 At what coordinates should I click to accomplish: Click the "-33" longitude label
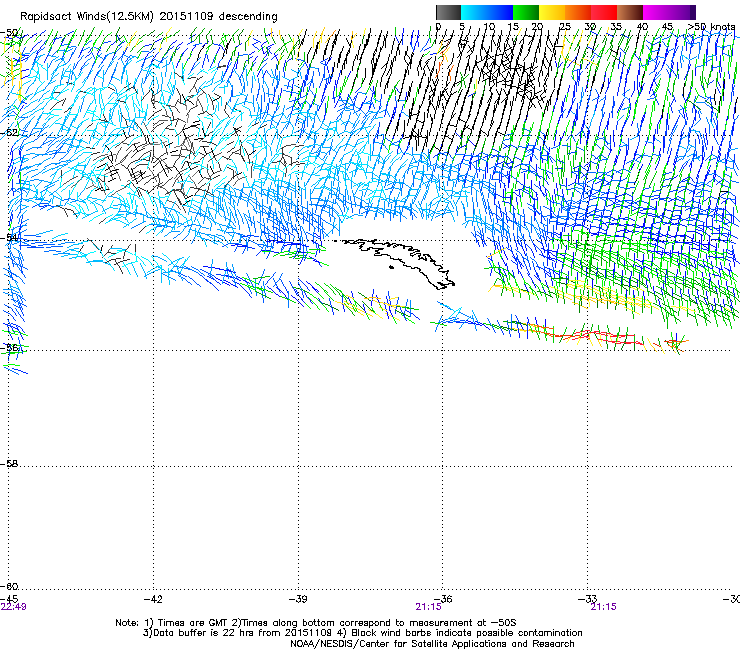tap(588, 599)
